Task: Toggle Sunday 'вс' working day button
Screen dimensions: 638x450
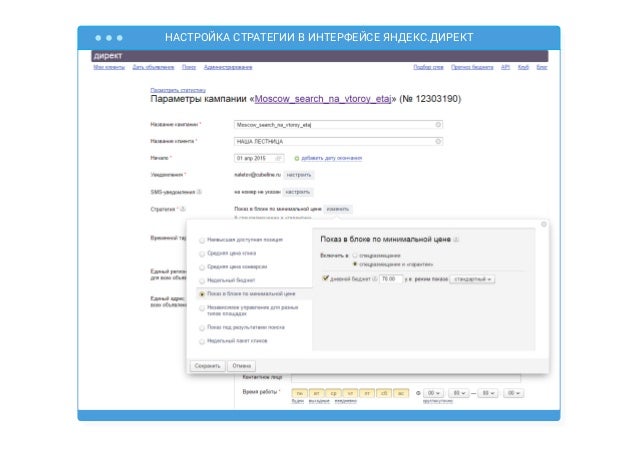Action: (401, 393)
